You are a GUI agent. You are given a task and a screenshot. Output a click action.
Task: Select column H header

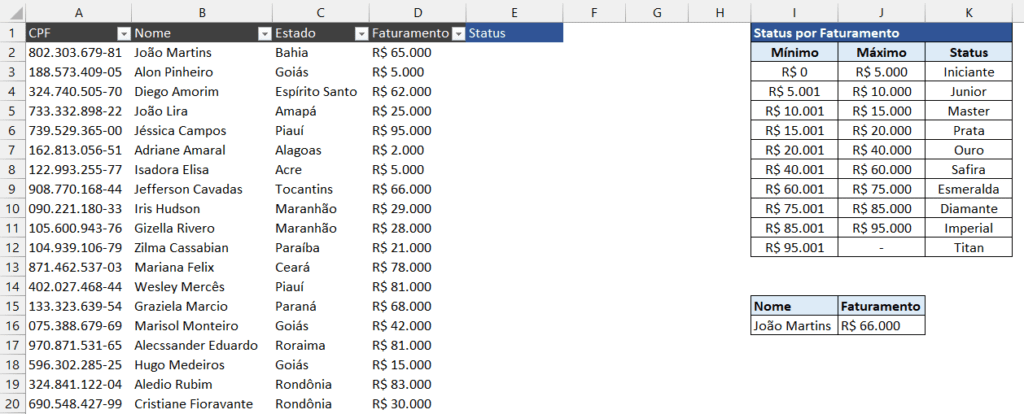(720, 12)
